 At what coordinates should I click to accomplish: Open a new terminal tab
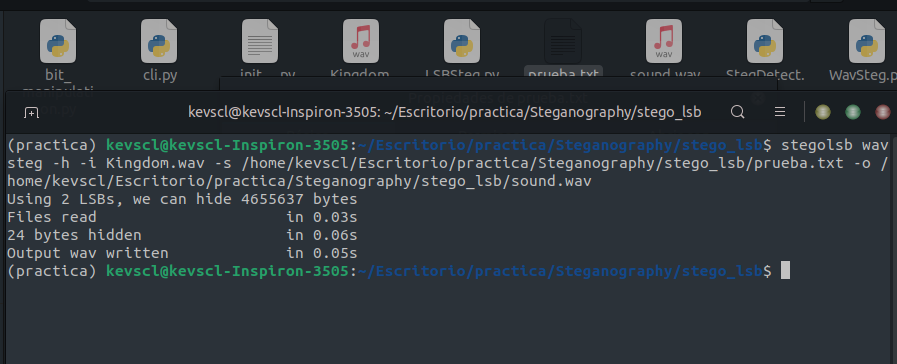pyautogui.click(x=31, y=112)
